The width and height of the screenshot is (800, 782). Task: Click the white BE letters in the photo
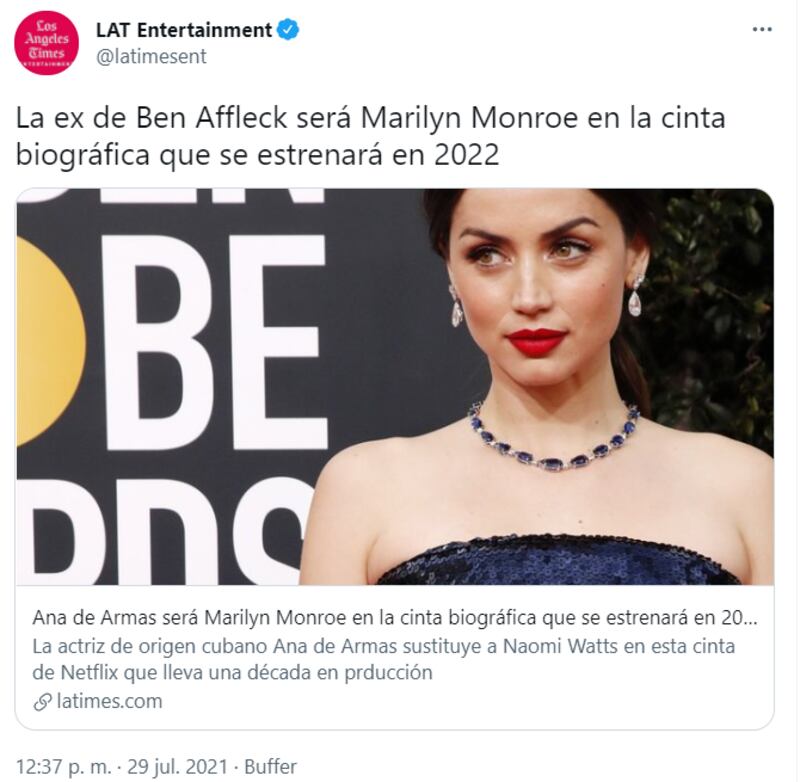tap(214, 343)
